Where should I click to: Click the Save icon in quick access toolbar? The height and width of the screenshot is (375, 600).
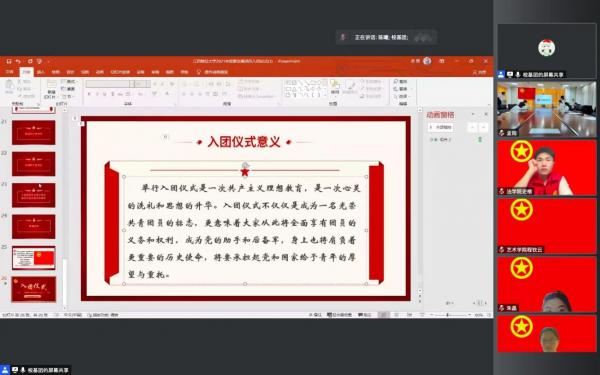[9, 61]
